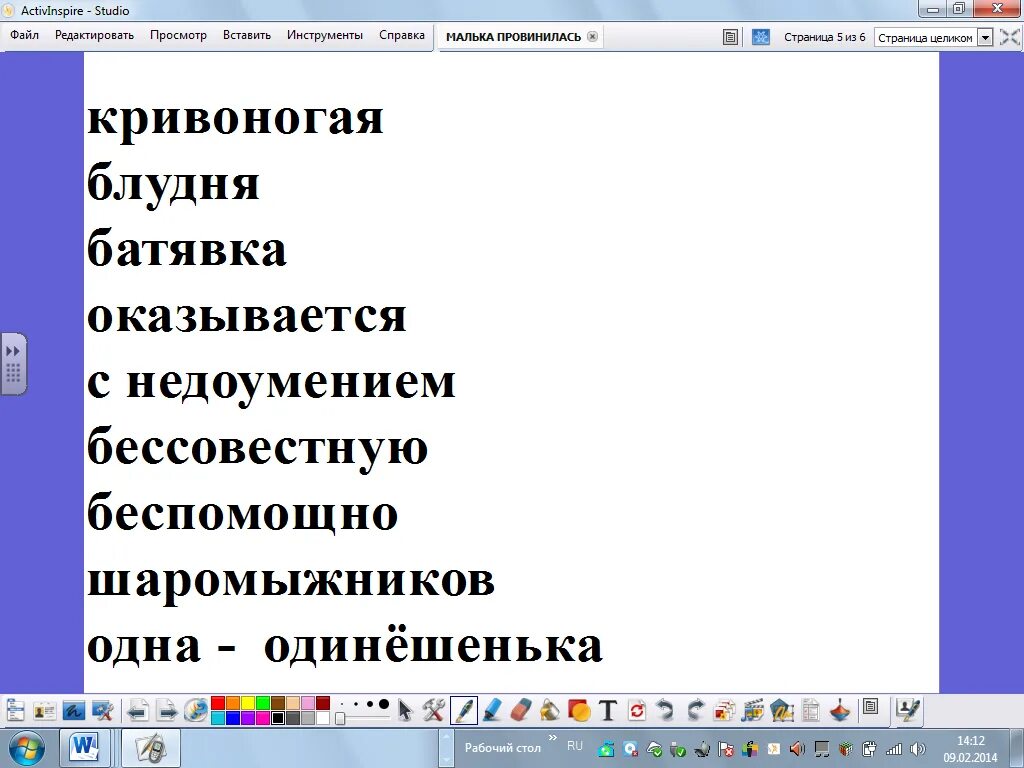Image resolution: width=1024 pixels, height=768 pixels.
Task: Pick the white color swatch
Action: [x=323, y=718]
